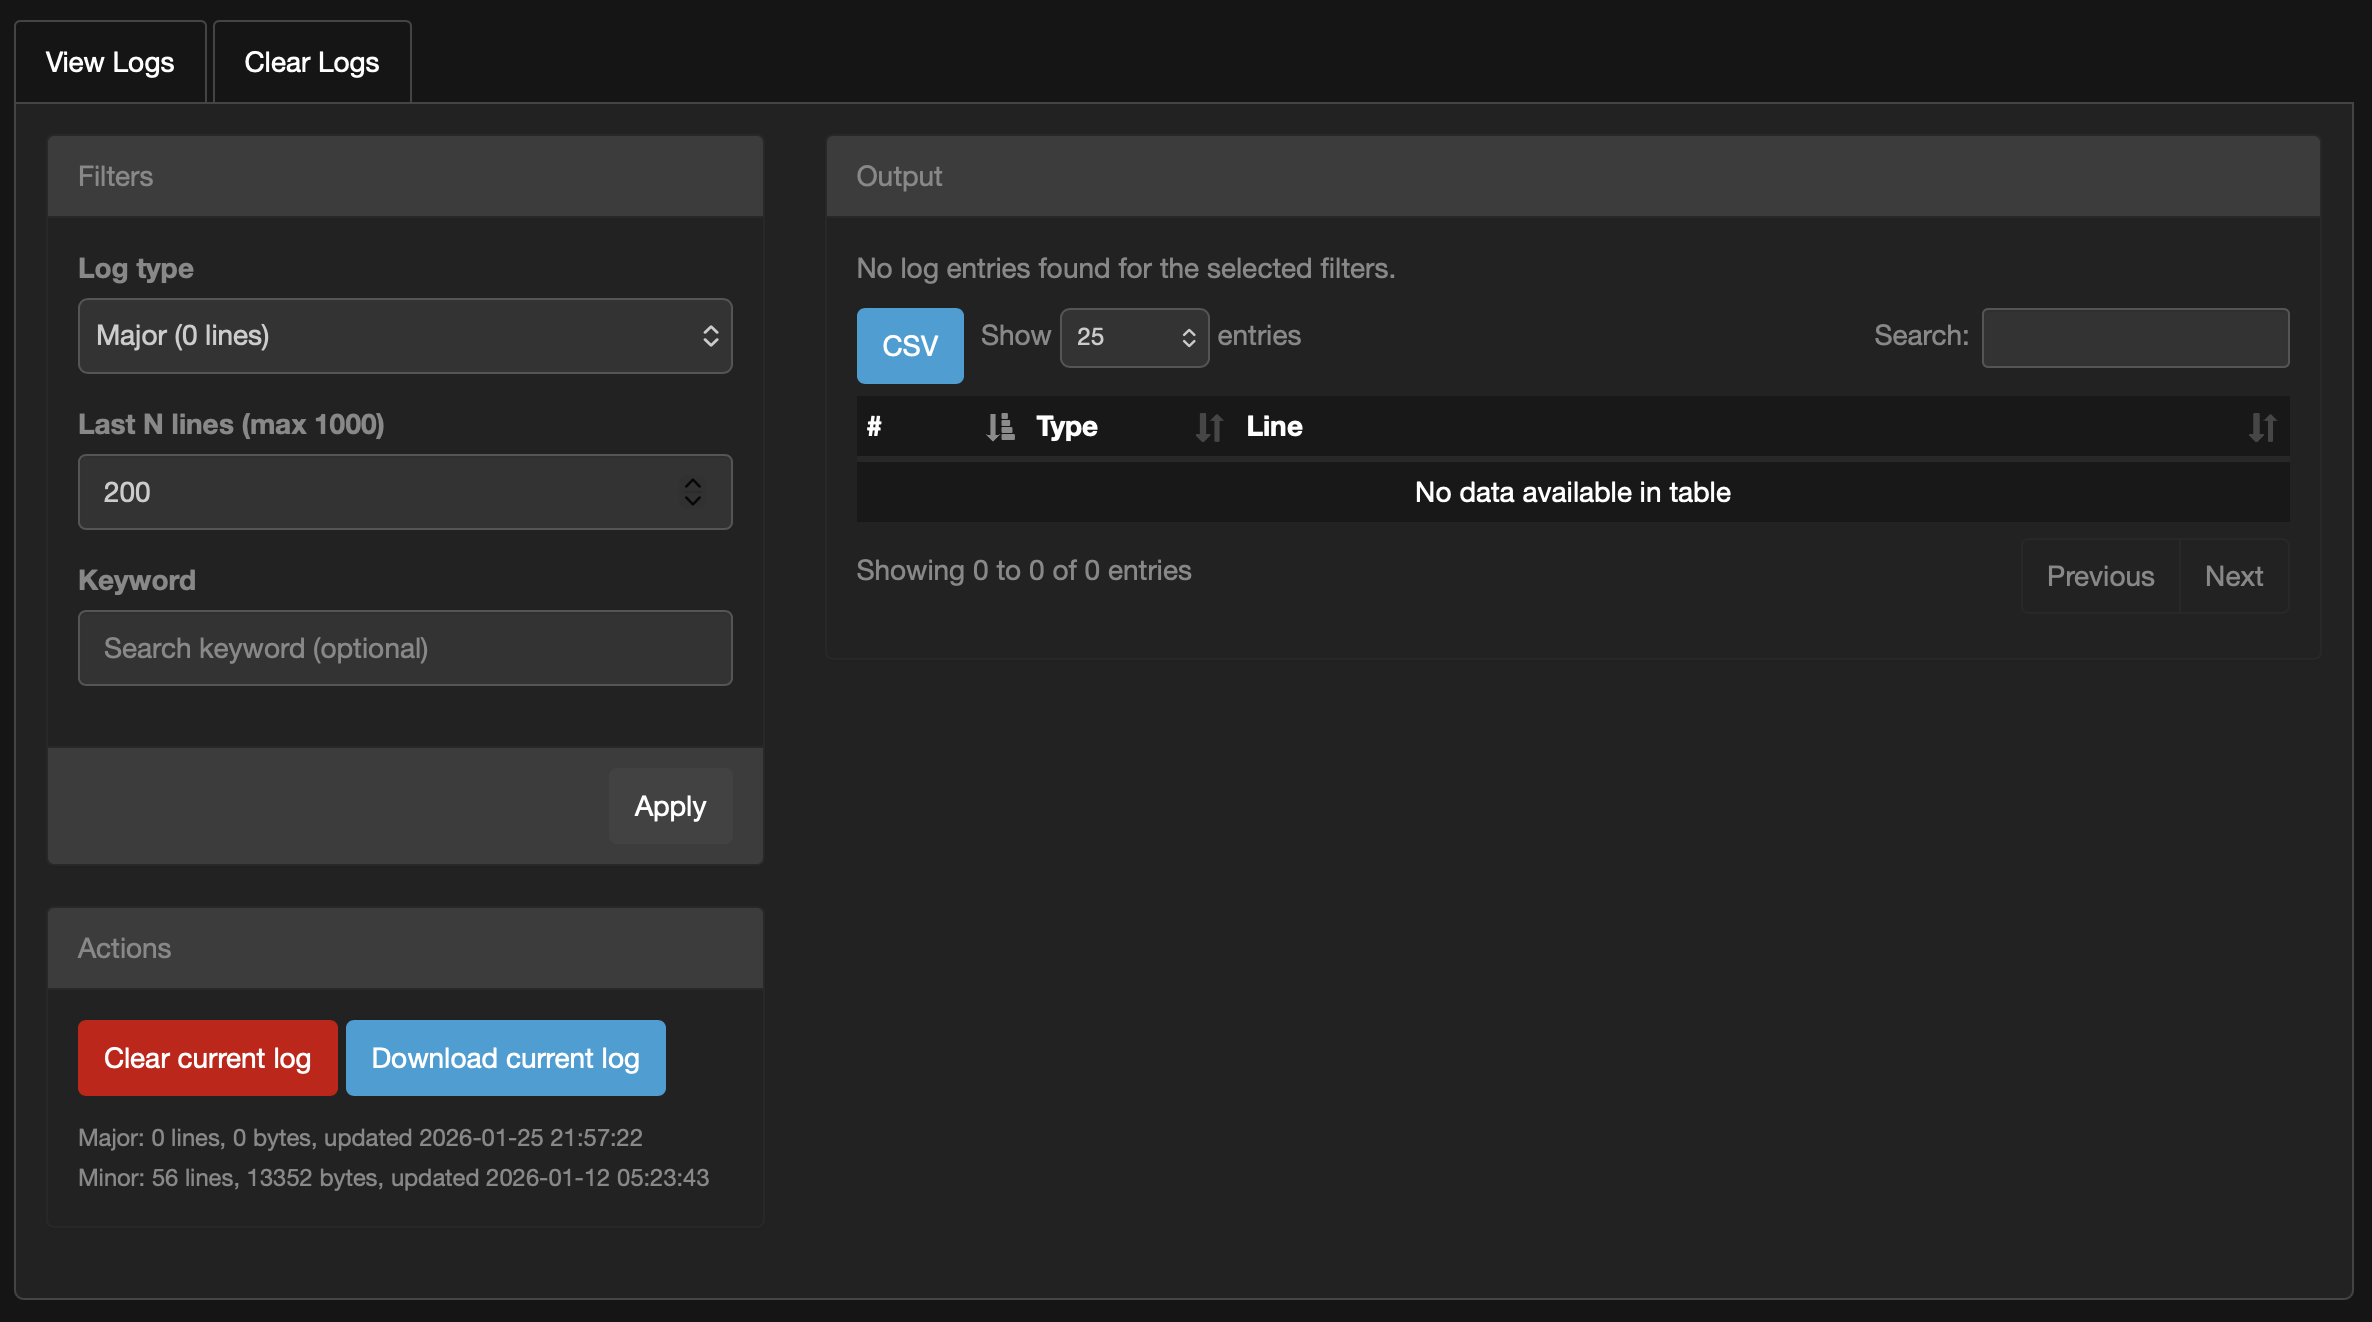This screenshot has width=2372, height=1322.
Task: Switch to the View Logs tab
Action: pos(110,62)
